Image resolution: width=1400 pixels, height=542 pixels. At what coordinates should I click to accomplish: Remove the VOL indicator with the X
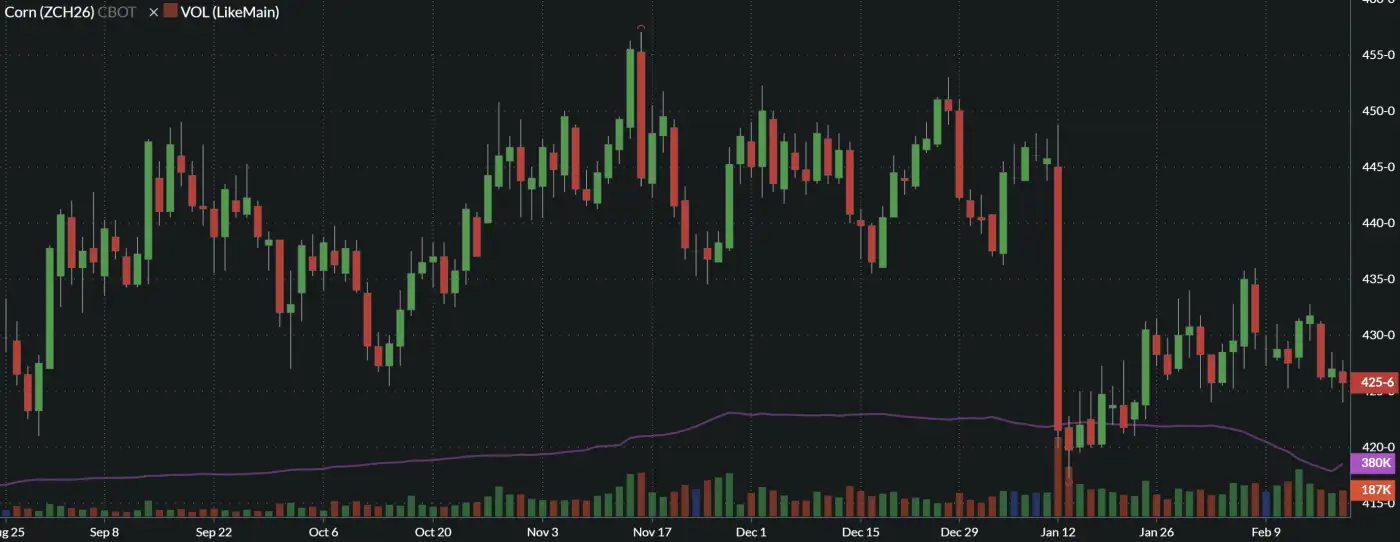(x=153, y=13)
